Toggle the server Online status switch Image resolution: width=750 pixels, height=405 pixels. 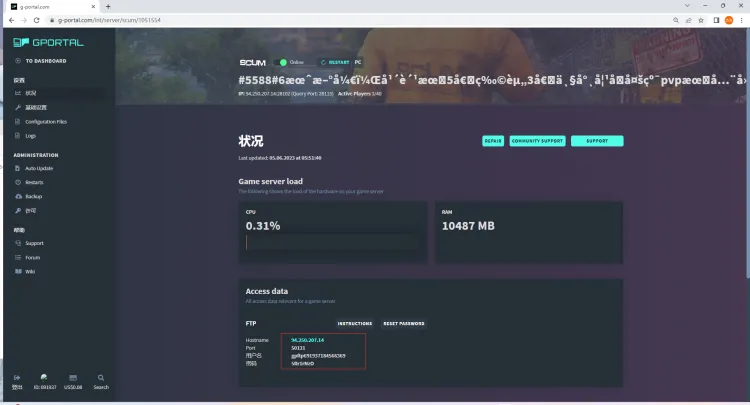pyautogui.click(x=284, y=61)
